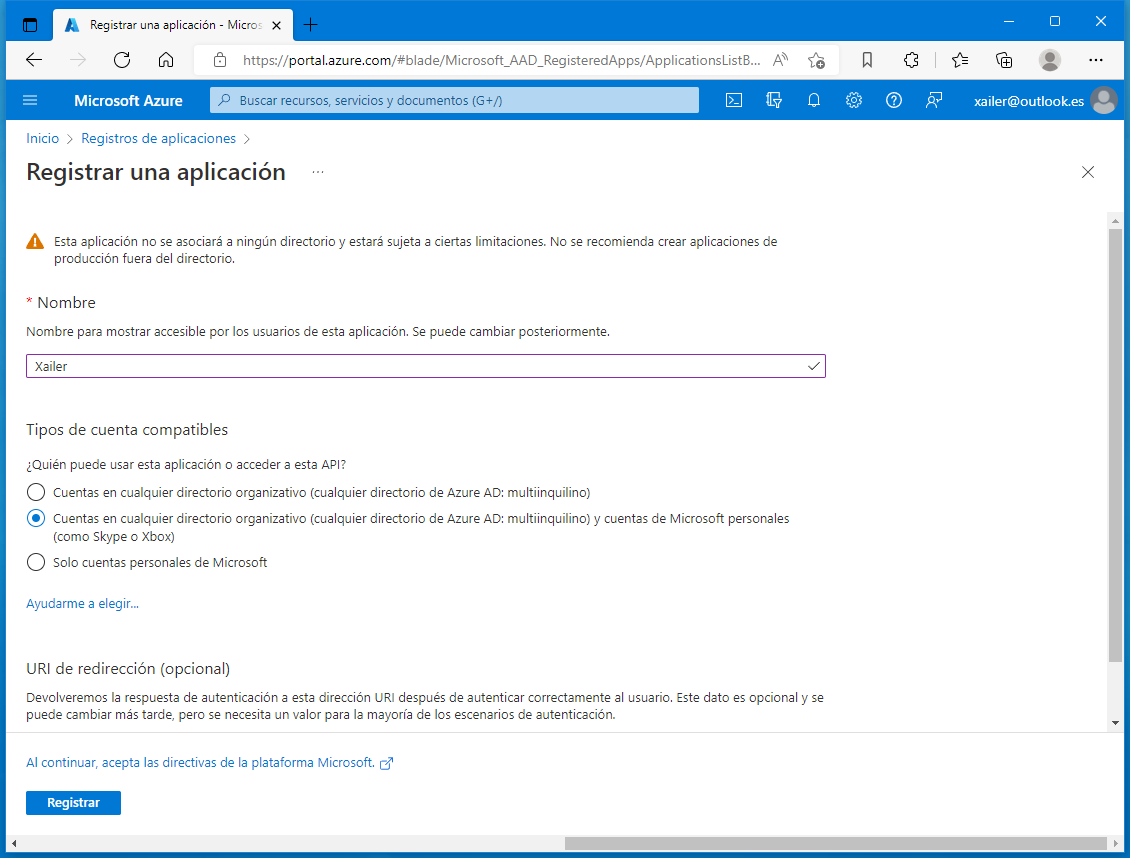Open the browser collections icon
This screenshot has height=858, width=1130.
click(1004, 60)
